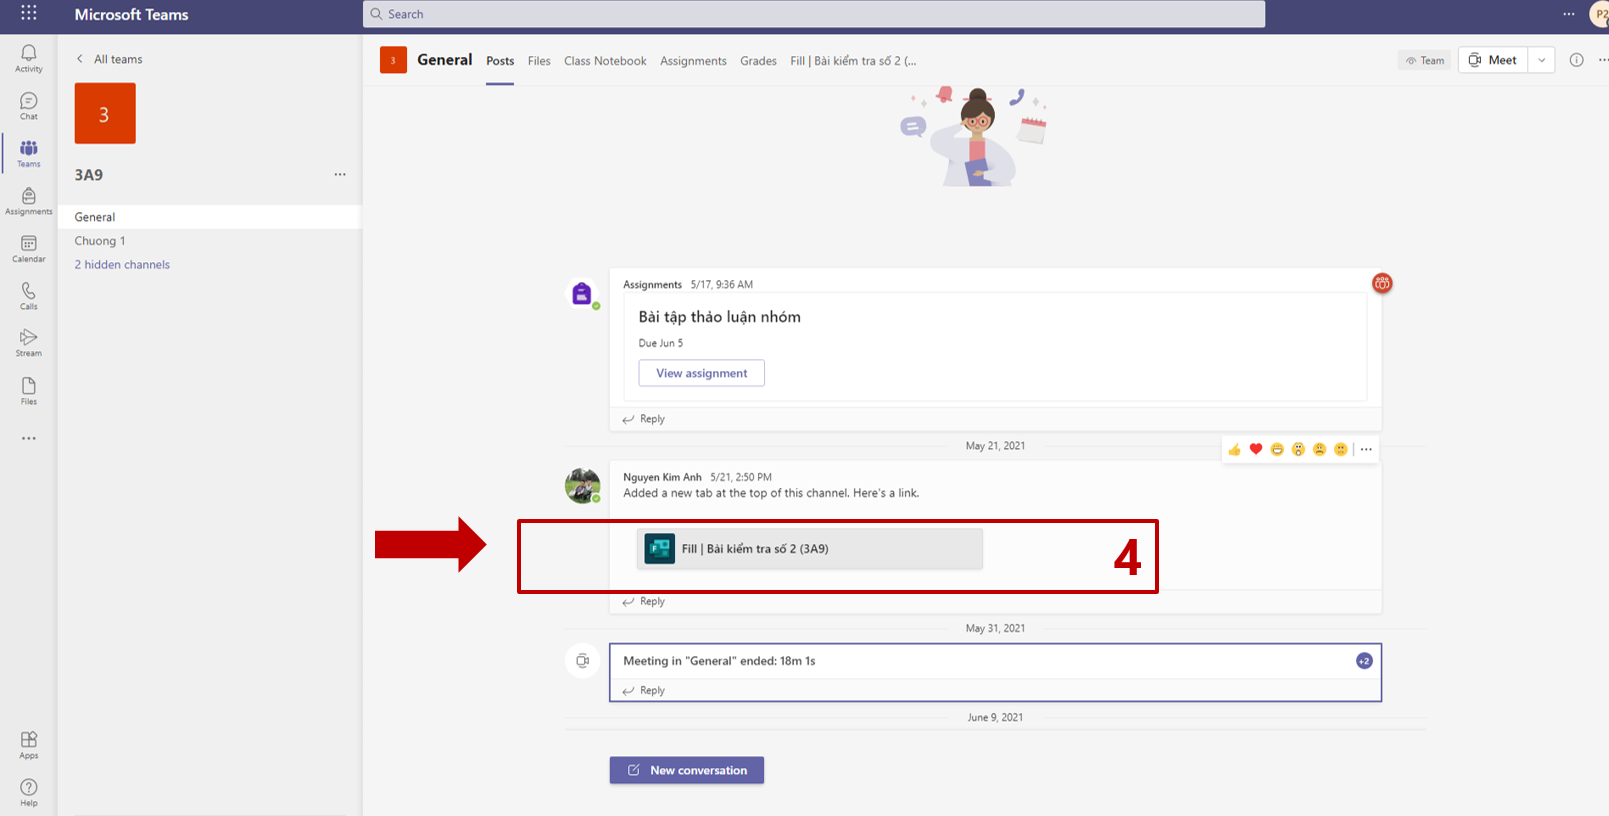Expand the Meet button dropdown arrow
Viewport: 1609px width, 816px height.
(1541, 60)
